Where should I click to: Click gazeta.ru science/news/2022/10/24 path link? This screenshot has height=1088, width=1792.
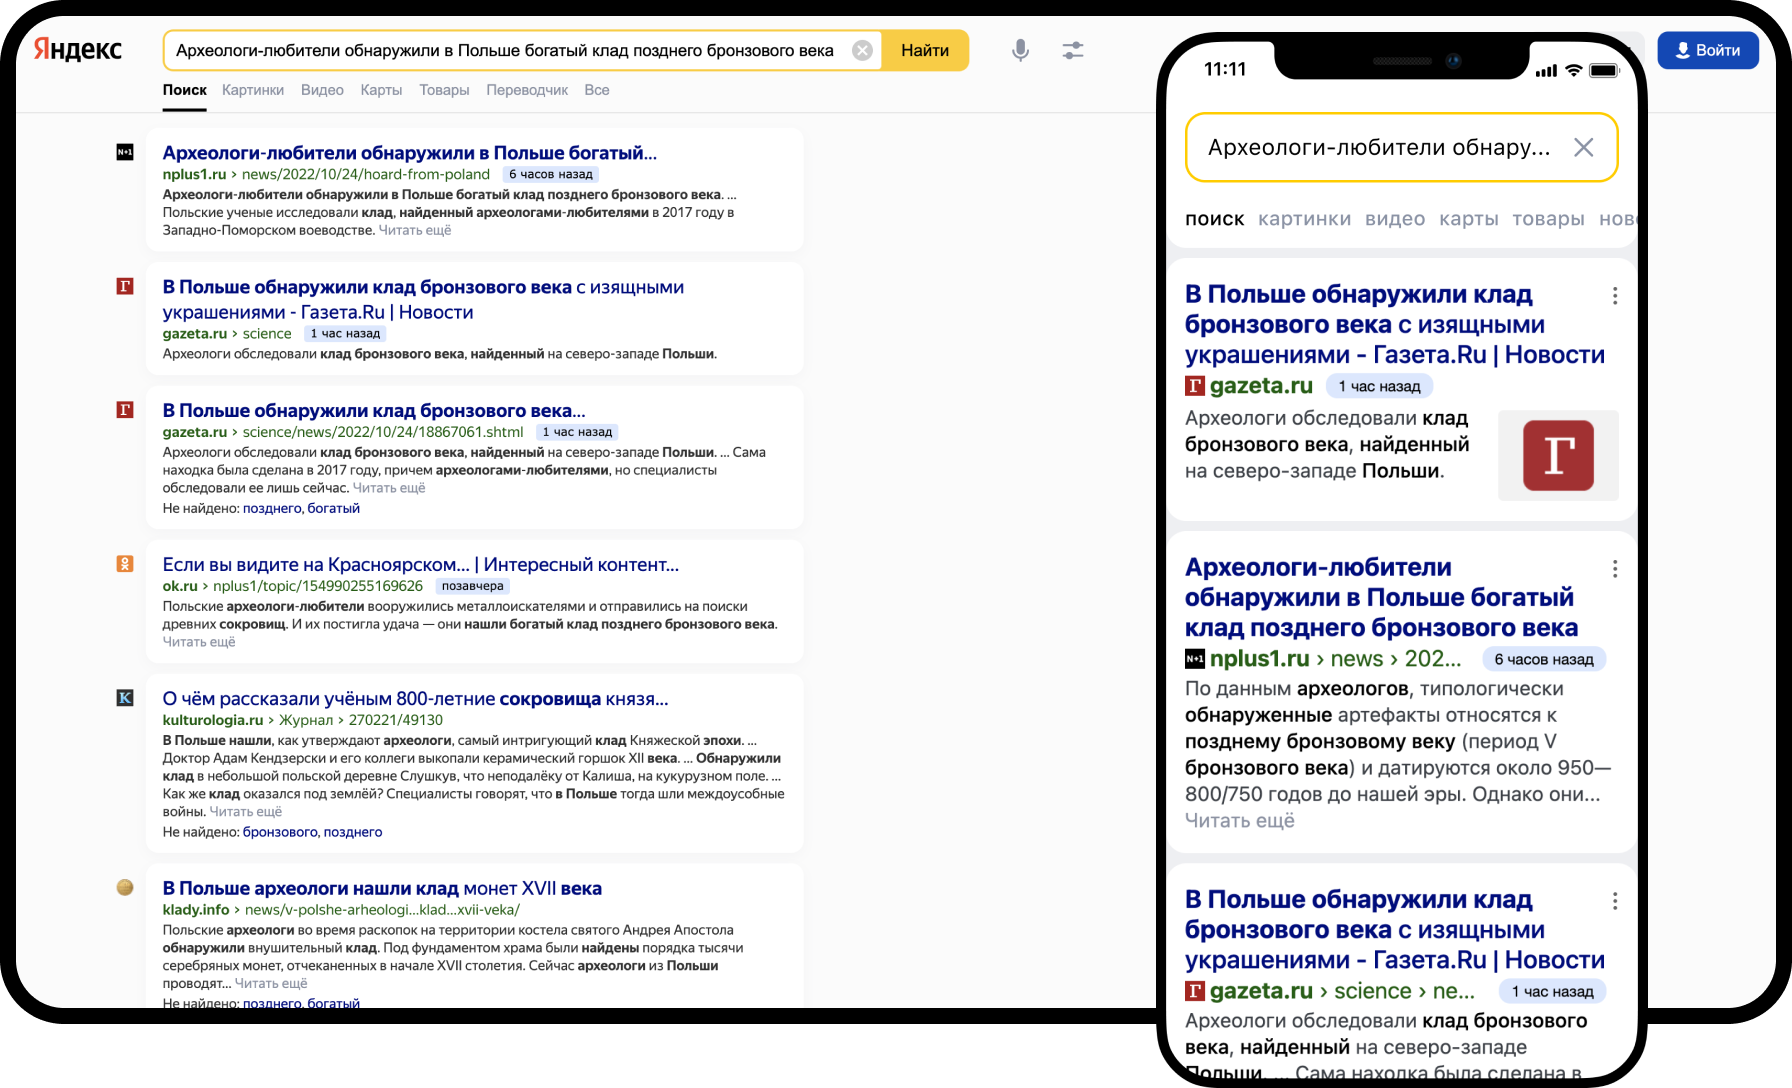(x=343, y=432)
